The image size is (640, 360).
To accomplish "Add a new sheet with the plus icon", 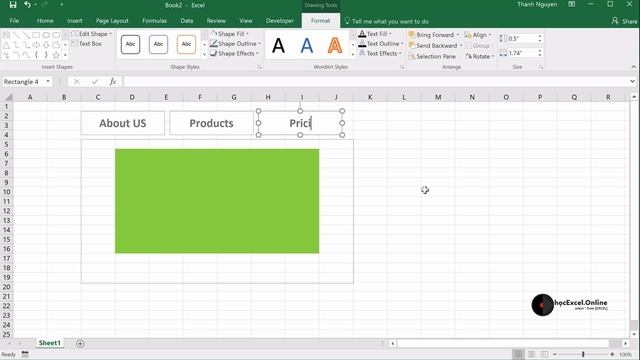I will 80,344.
